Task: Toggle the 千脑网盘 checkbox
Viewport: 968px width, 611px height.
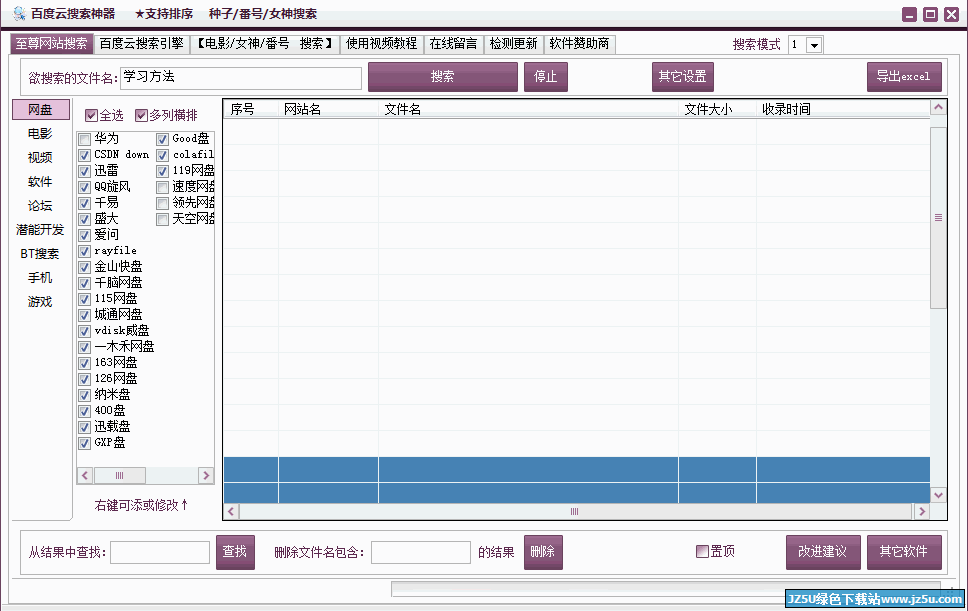Action: pyautogui.click(x=85, y=283)
